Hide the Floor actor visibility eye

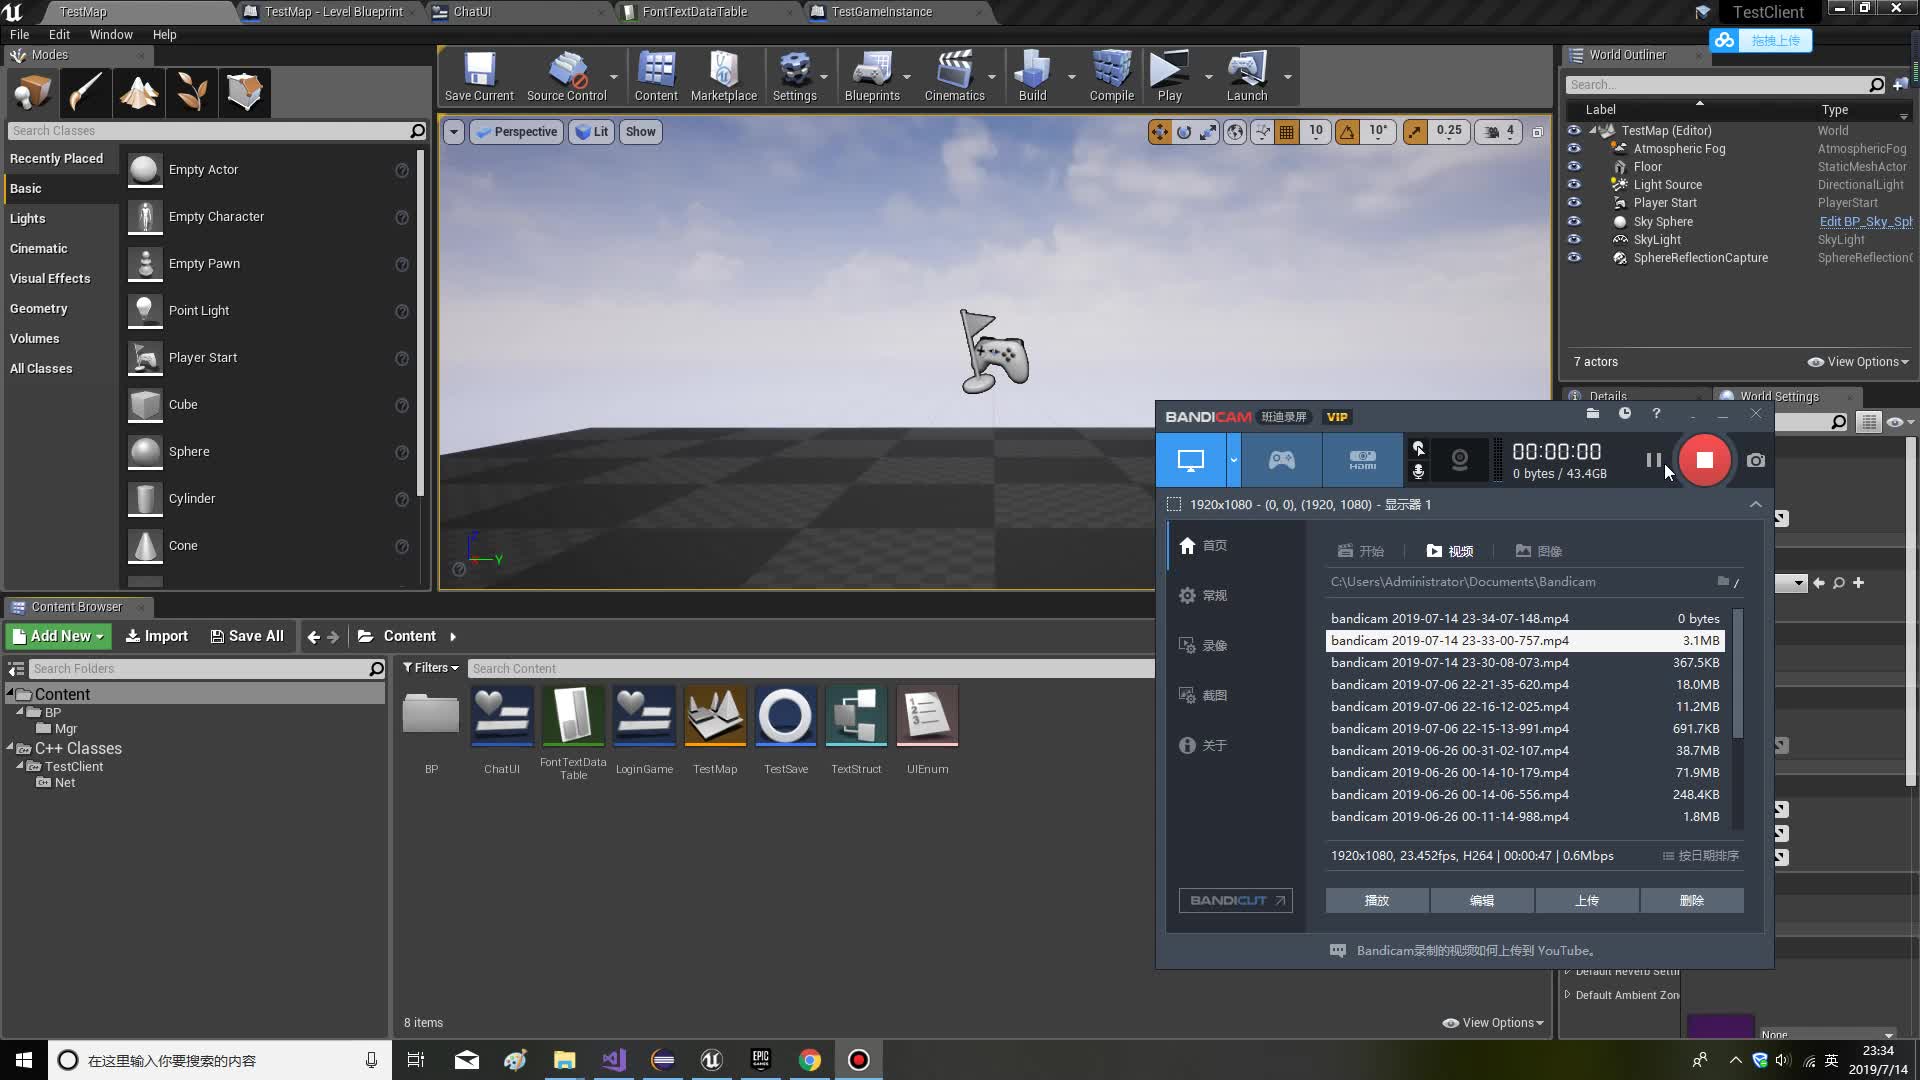coord(1574,167)
